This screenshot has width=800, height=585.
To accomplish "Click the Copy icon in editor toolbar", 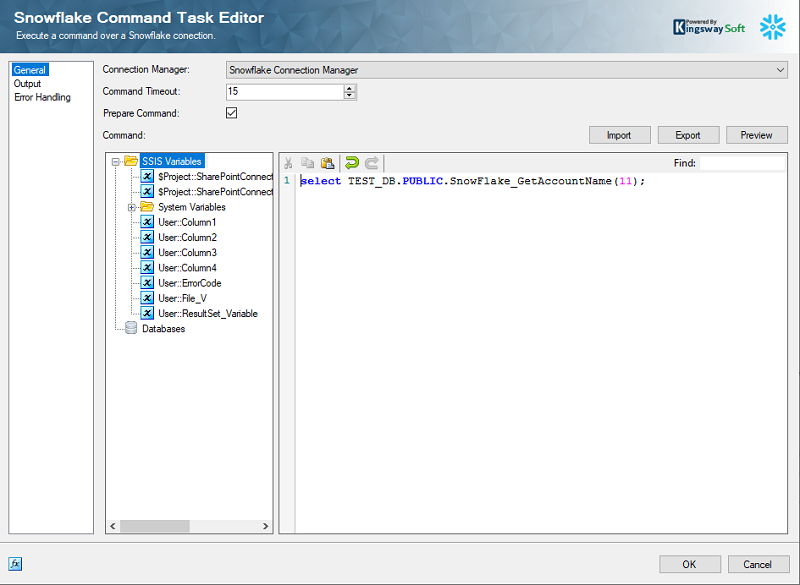I will pyautogui.click(x=307, y=163).
